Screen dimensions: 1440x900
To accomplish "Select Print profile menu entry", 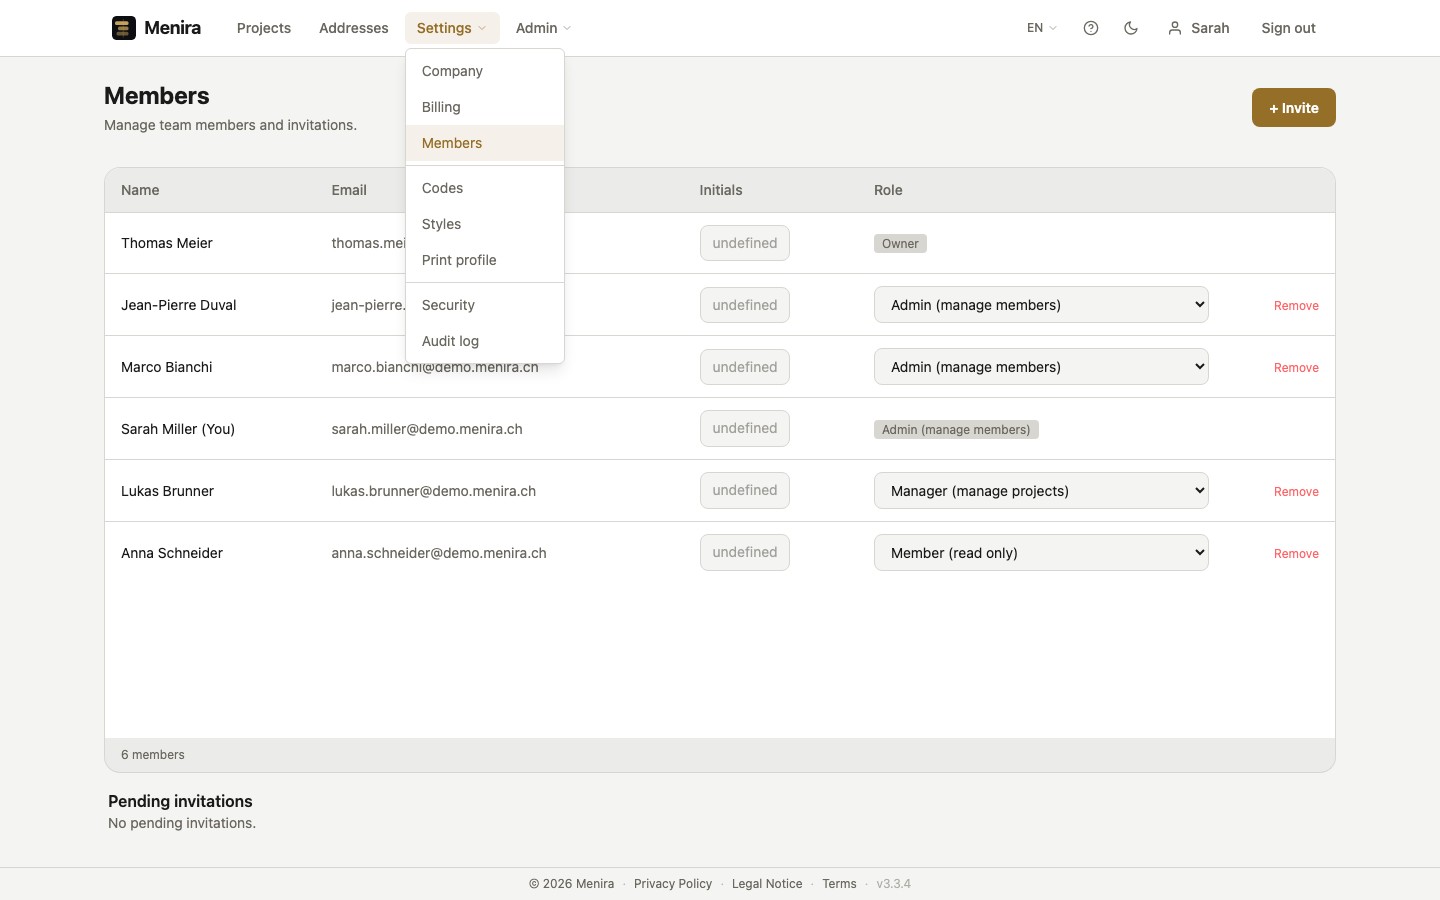I will point(485,260).
